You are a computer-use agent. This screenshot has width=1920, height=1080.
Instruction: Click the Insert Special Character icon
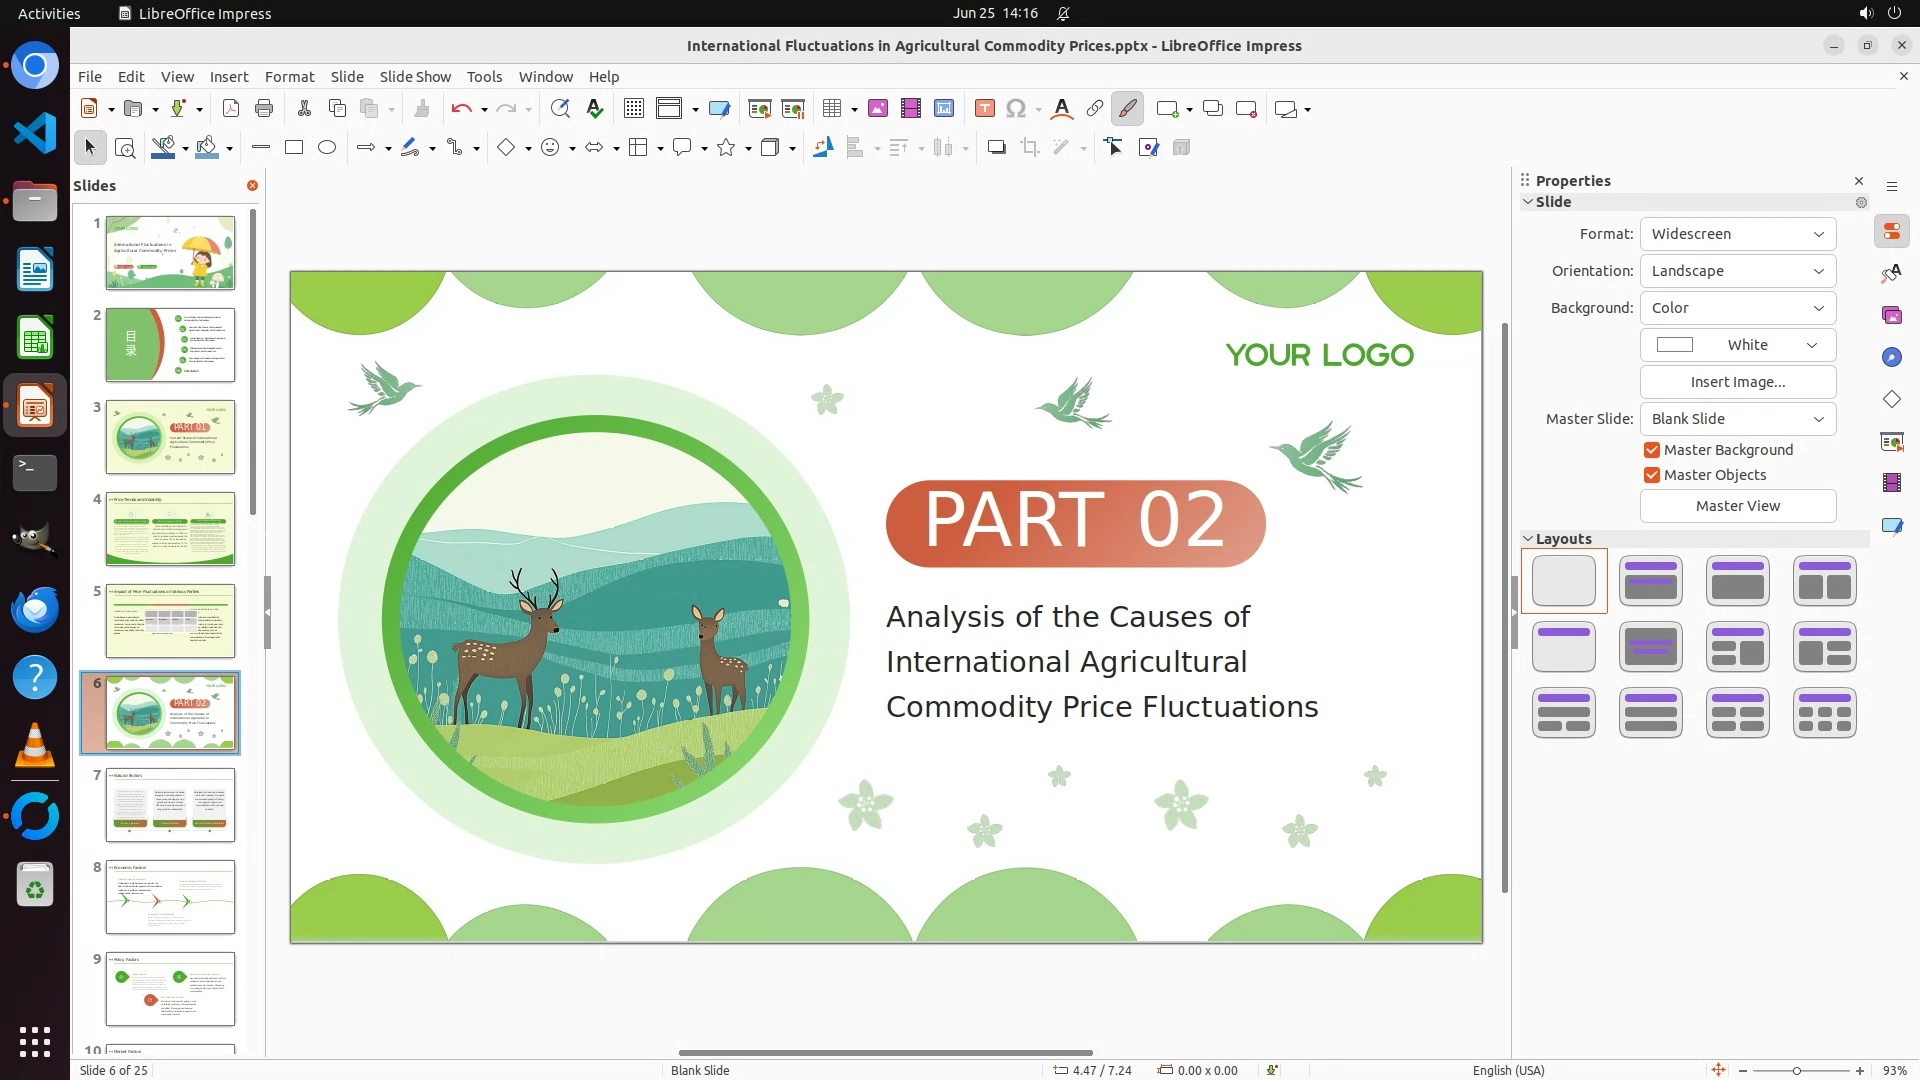[x=1016, y=109]
